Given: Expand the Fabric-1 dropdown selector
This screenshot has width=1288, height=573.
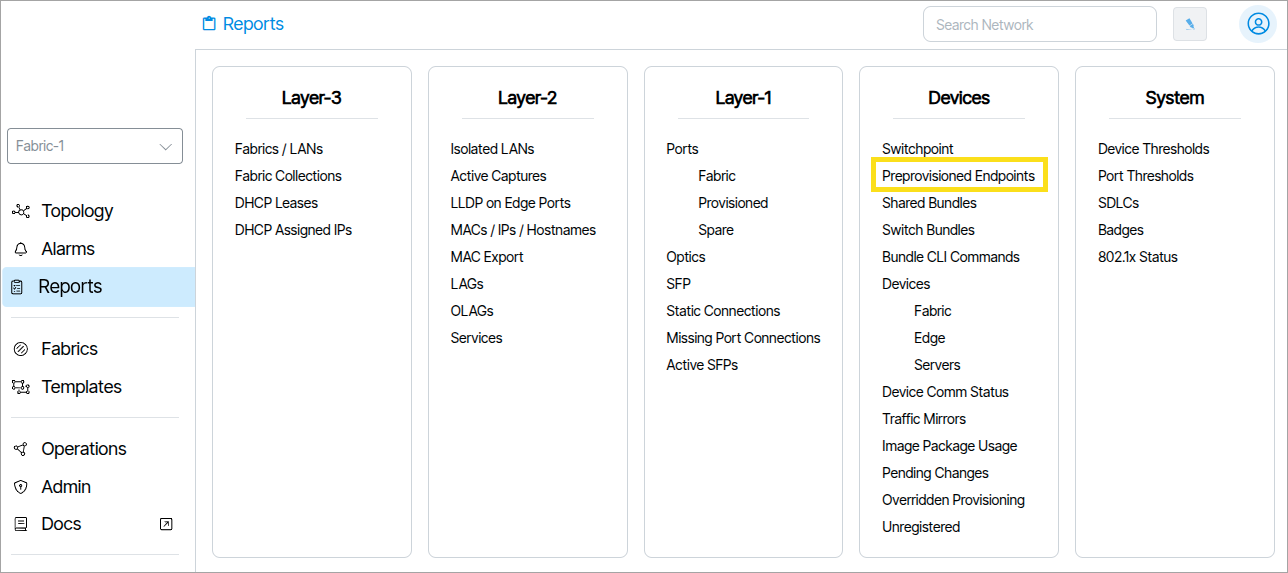Looking at the screenshot, I should (95, 146).
